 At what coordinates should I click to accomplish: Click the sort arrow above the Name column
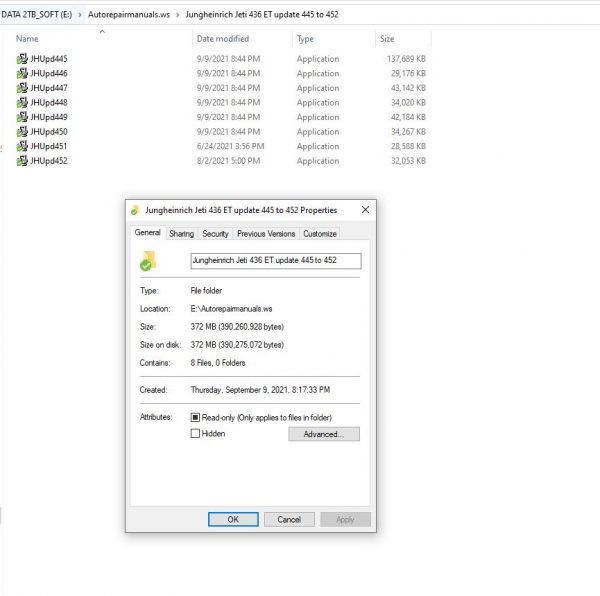coord(102,31)
